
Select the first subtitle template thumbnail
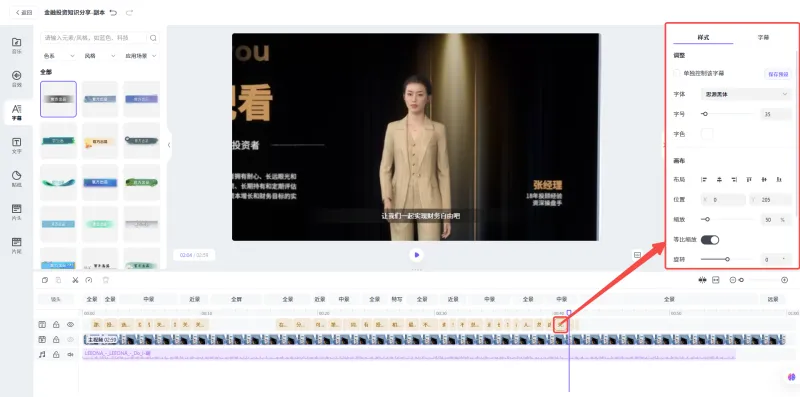(x=58, y=99)
